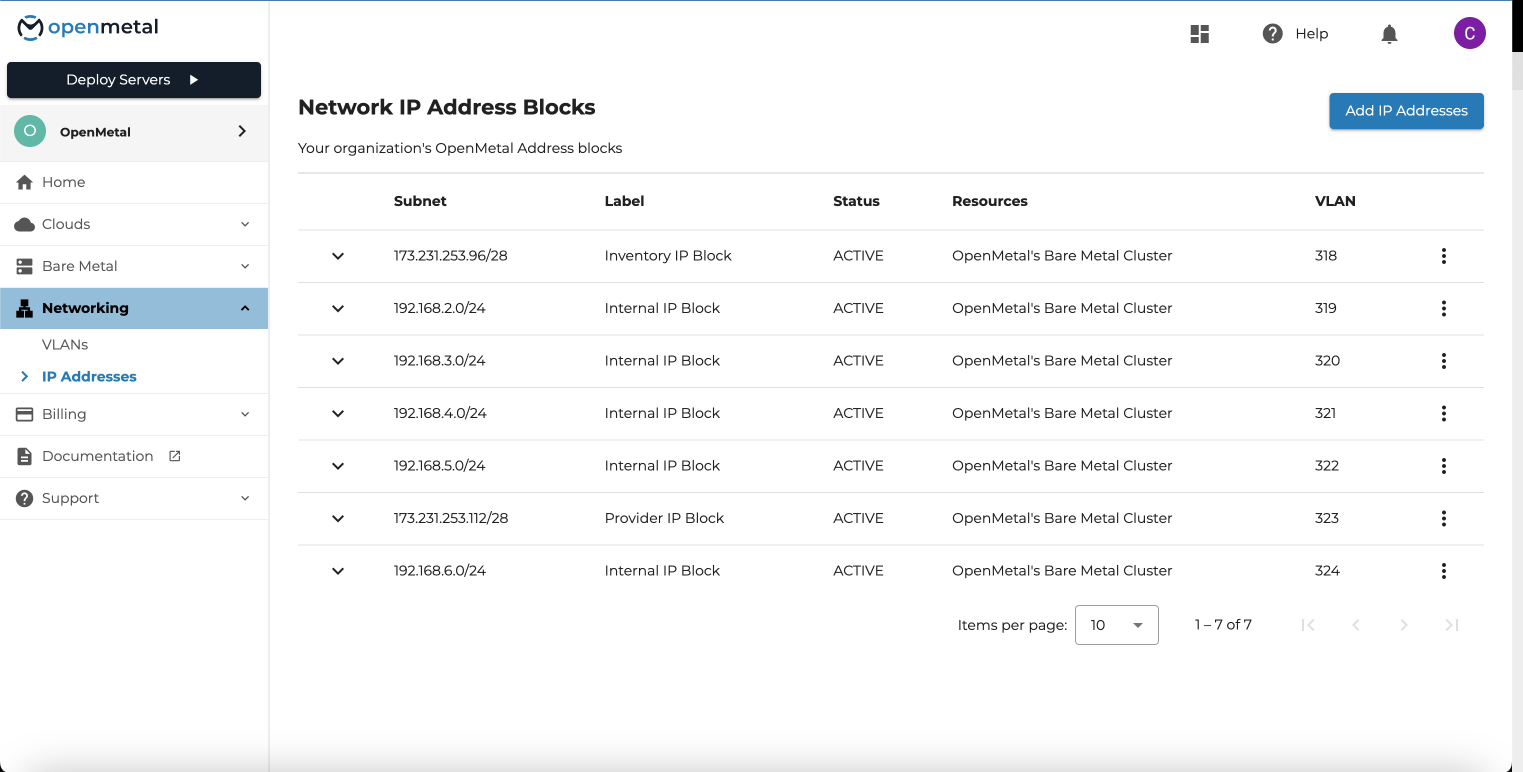Open the Items per page dropdown
The image size is (1523, 772).
pos(1116,625)
